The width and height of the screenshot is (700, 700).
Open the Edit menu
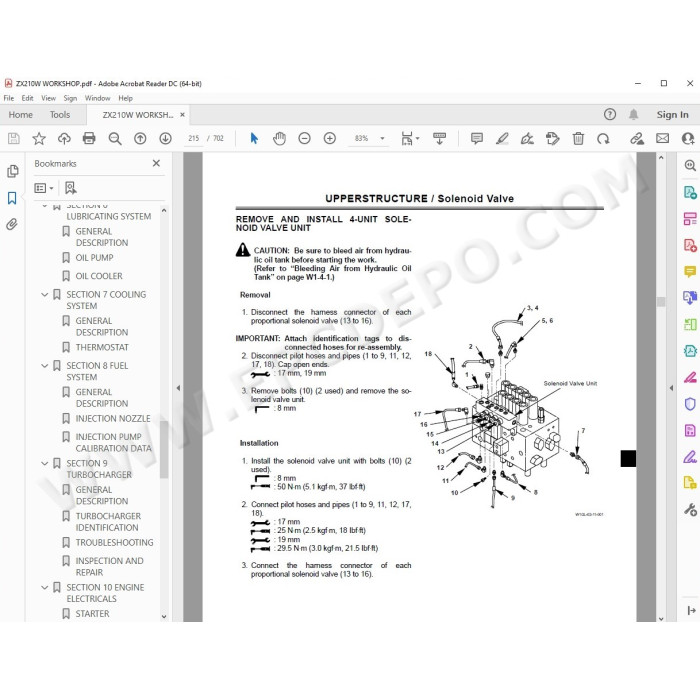tap(27, 98)
